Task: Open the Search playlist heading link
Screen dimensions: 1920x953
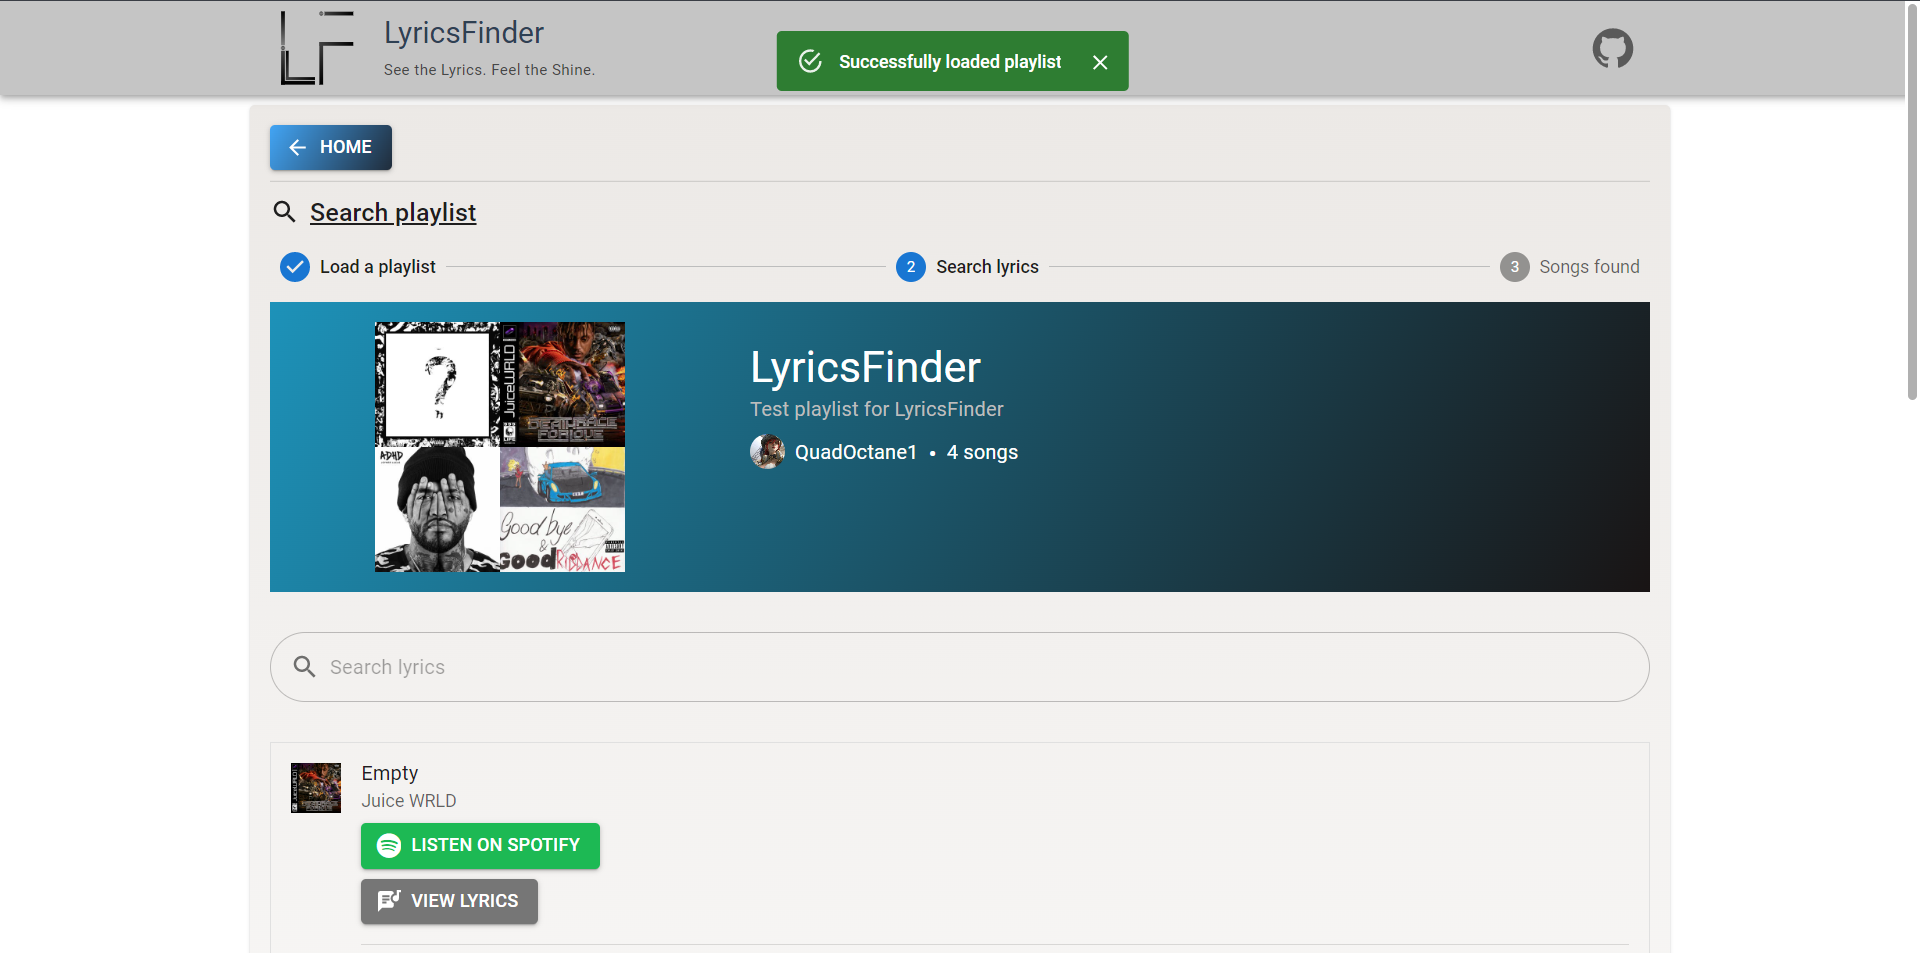Action: 393,212
